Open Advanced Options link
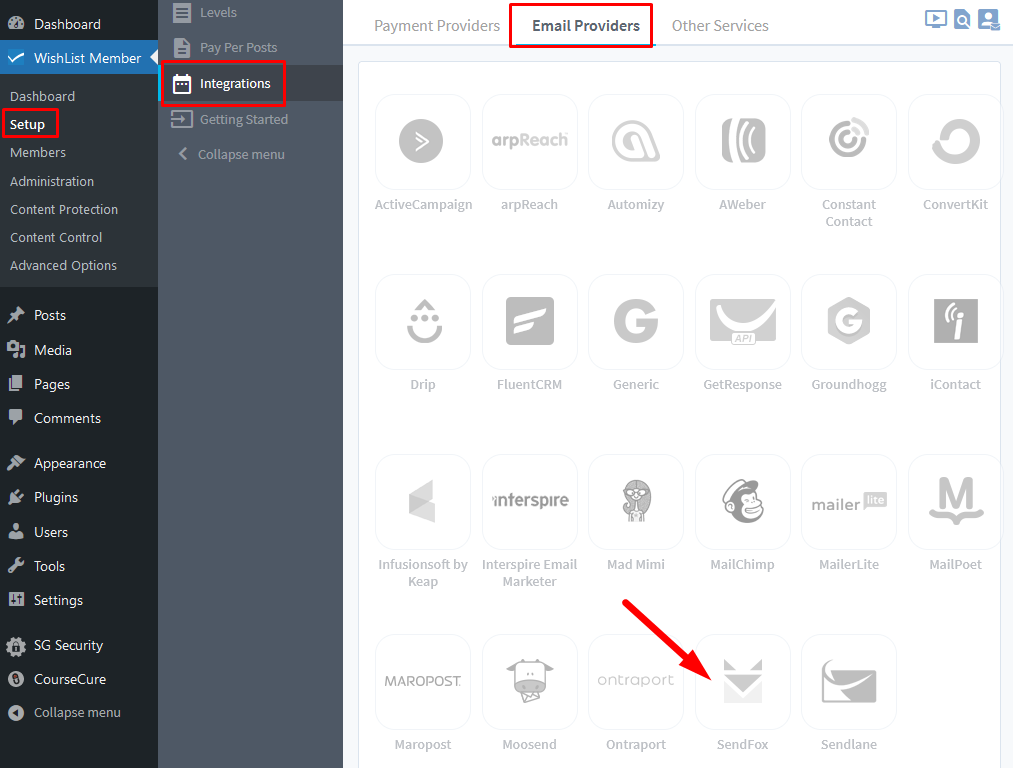The height and width of the screenshot is (768, 1013). pyautogui.click(x=63, y=265)
